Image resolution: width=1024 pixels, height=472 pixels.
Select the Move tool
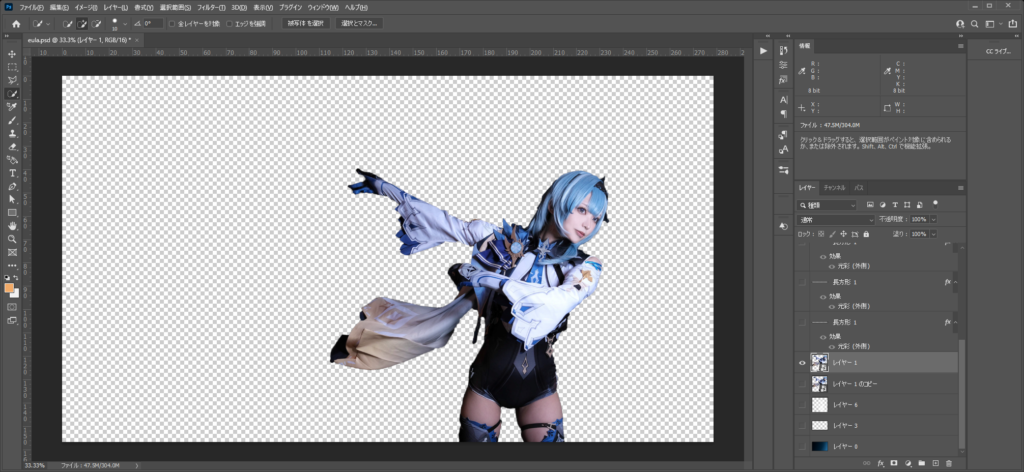point(12,54)
